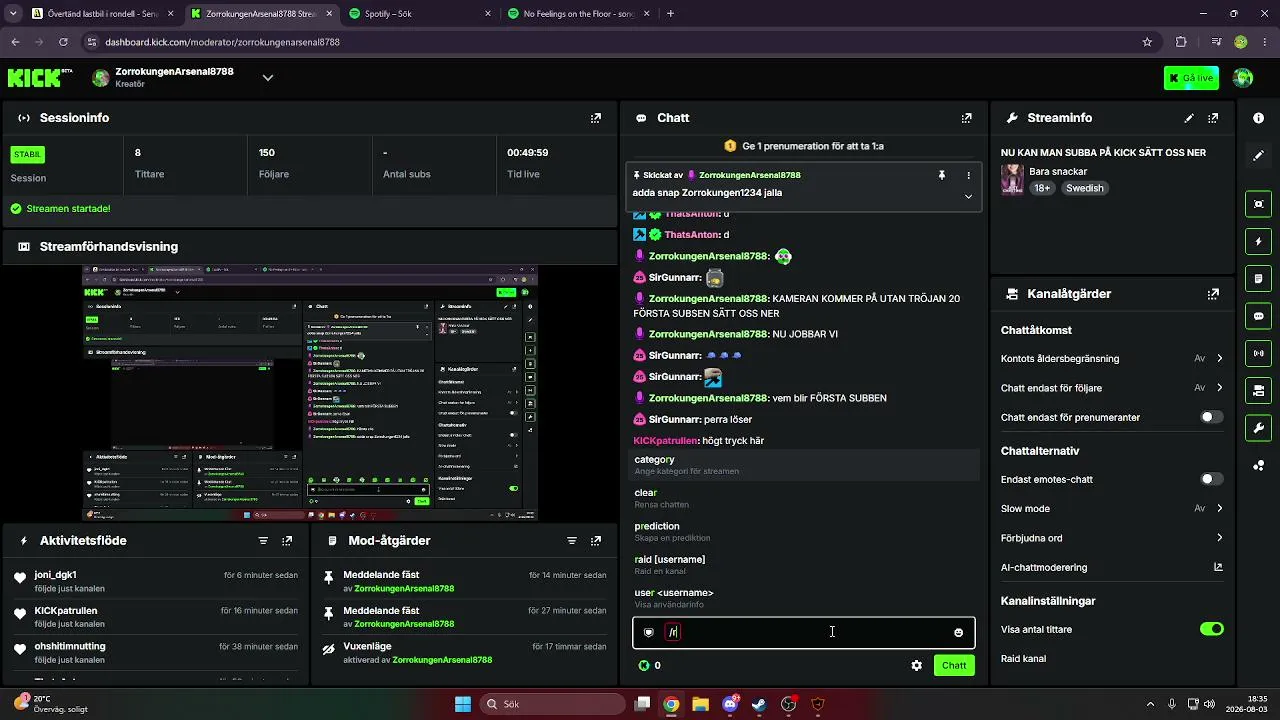The height and width of the screenshot is (720, 1280).
Task: Click KICKpatrullen username in activity feed
Action: click(x=66, y=611)
